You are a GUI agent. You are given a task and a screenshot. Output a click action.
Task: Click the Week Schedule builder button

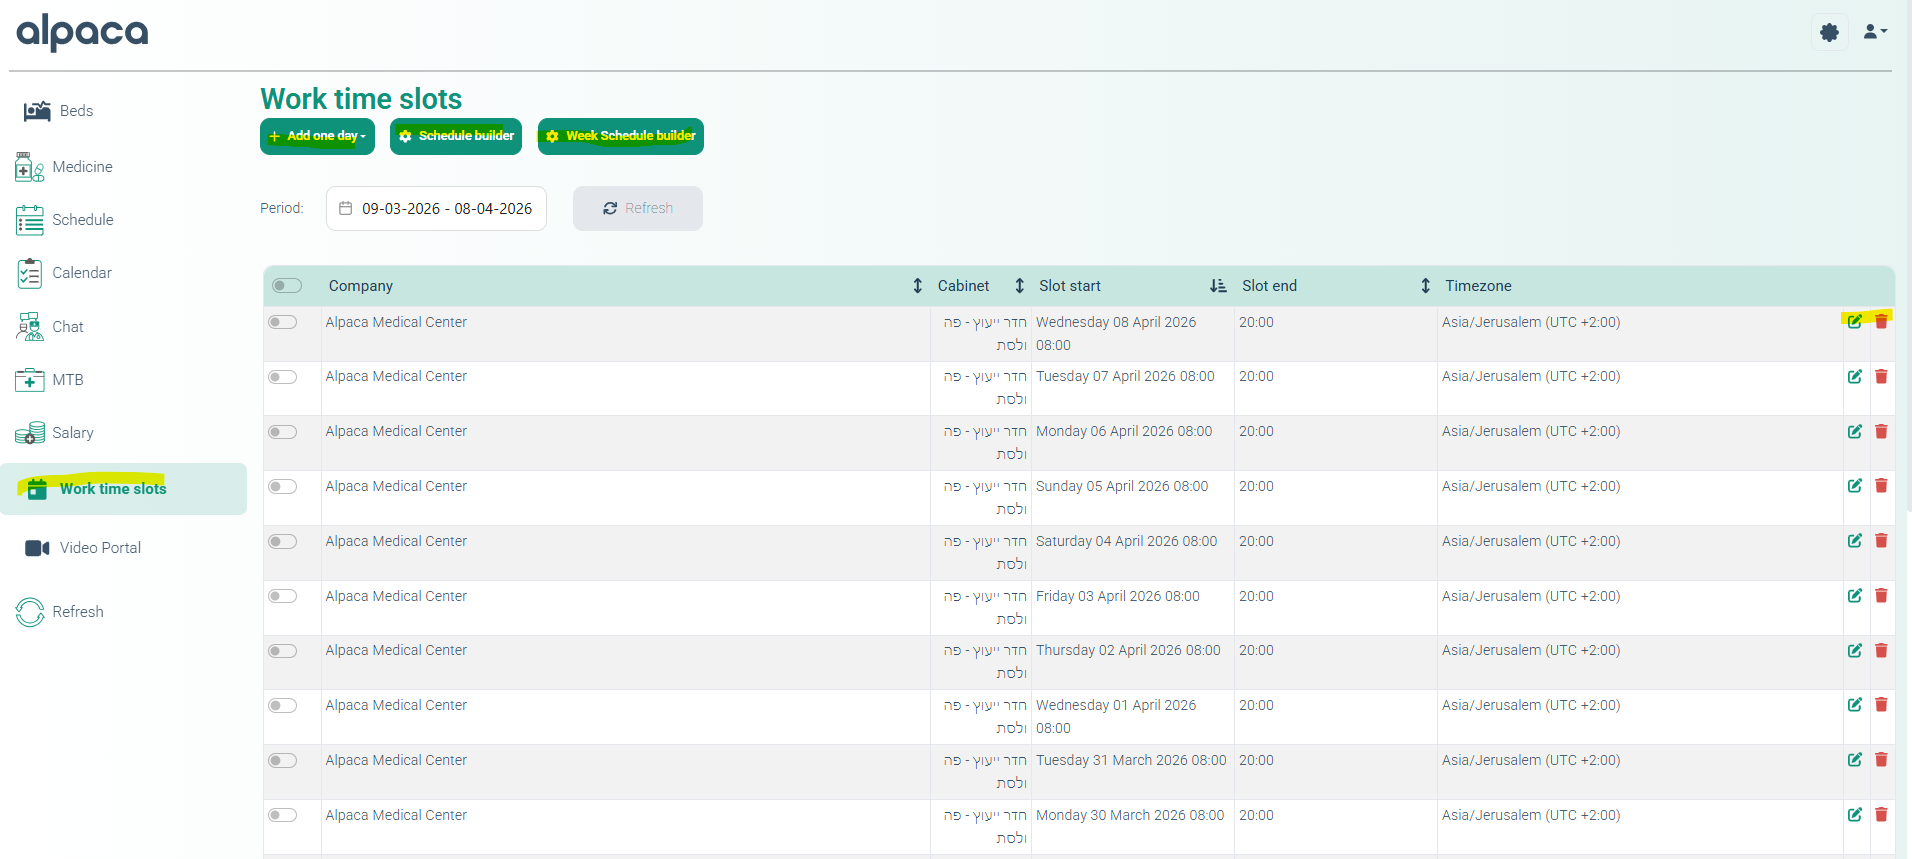click(620, 136)
